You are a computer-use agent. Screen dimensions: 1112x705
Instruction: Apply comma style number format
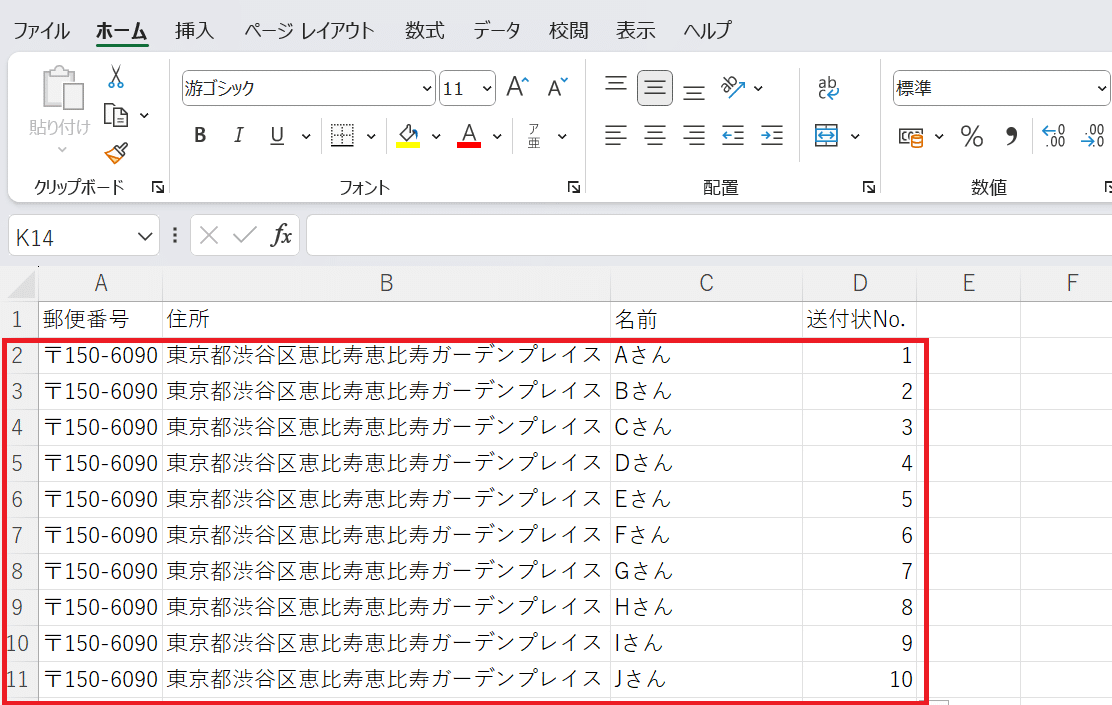pyautogui.click(x=1011, y=135)
